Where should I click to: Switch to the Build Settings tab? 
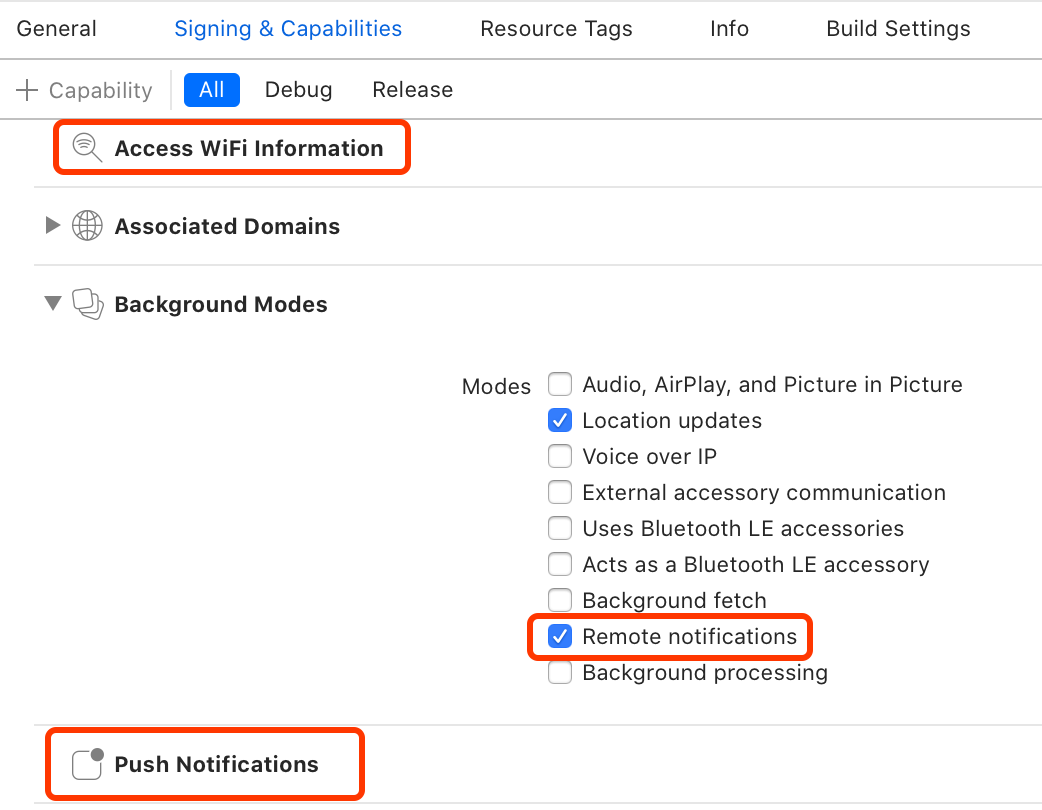click(x=898, y=29)
